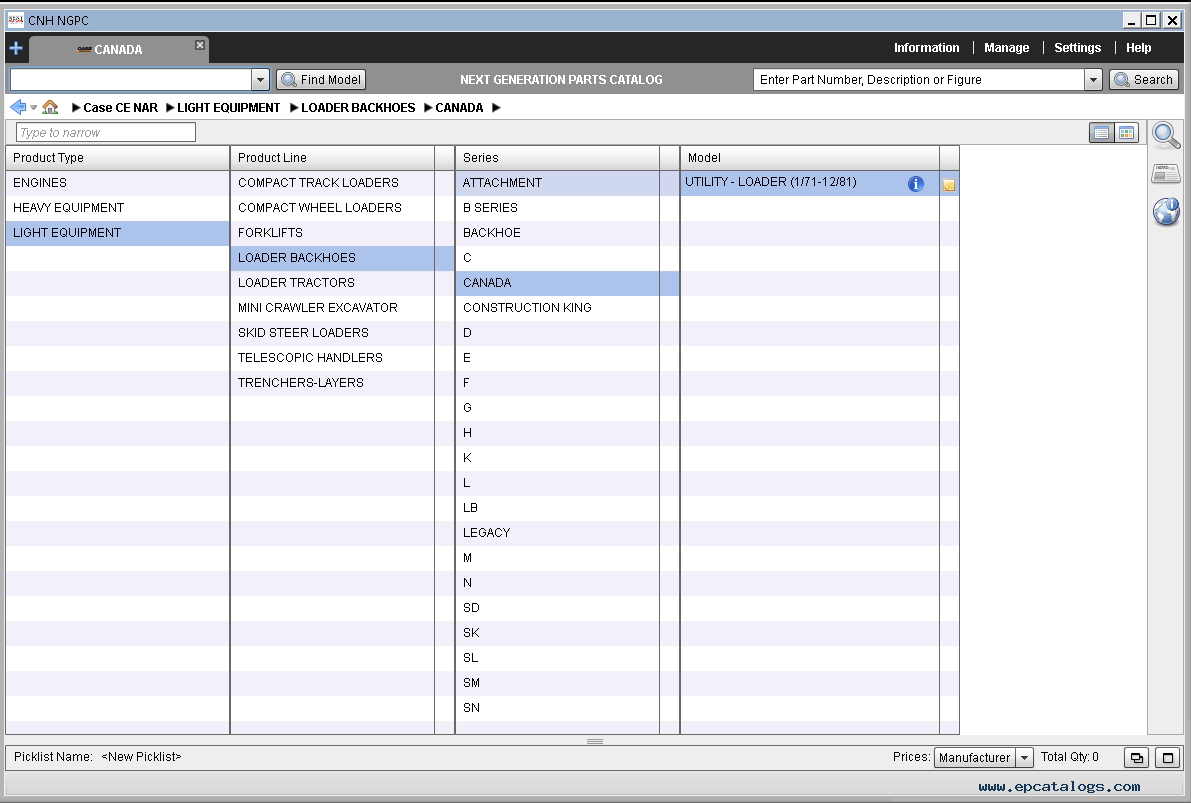The height and width of the screenshot is (803, 1191).
Task: Click the Find Model button
Action: 321,80
